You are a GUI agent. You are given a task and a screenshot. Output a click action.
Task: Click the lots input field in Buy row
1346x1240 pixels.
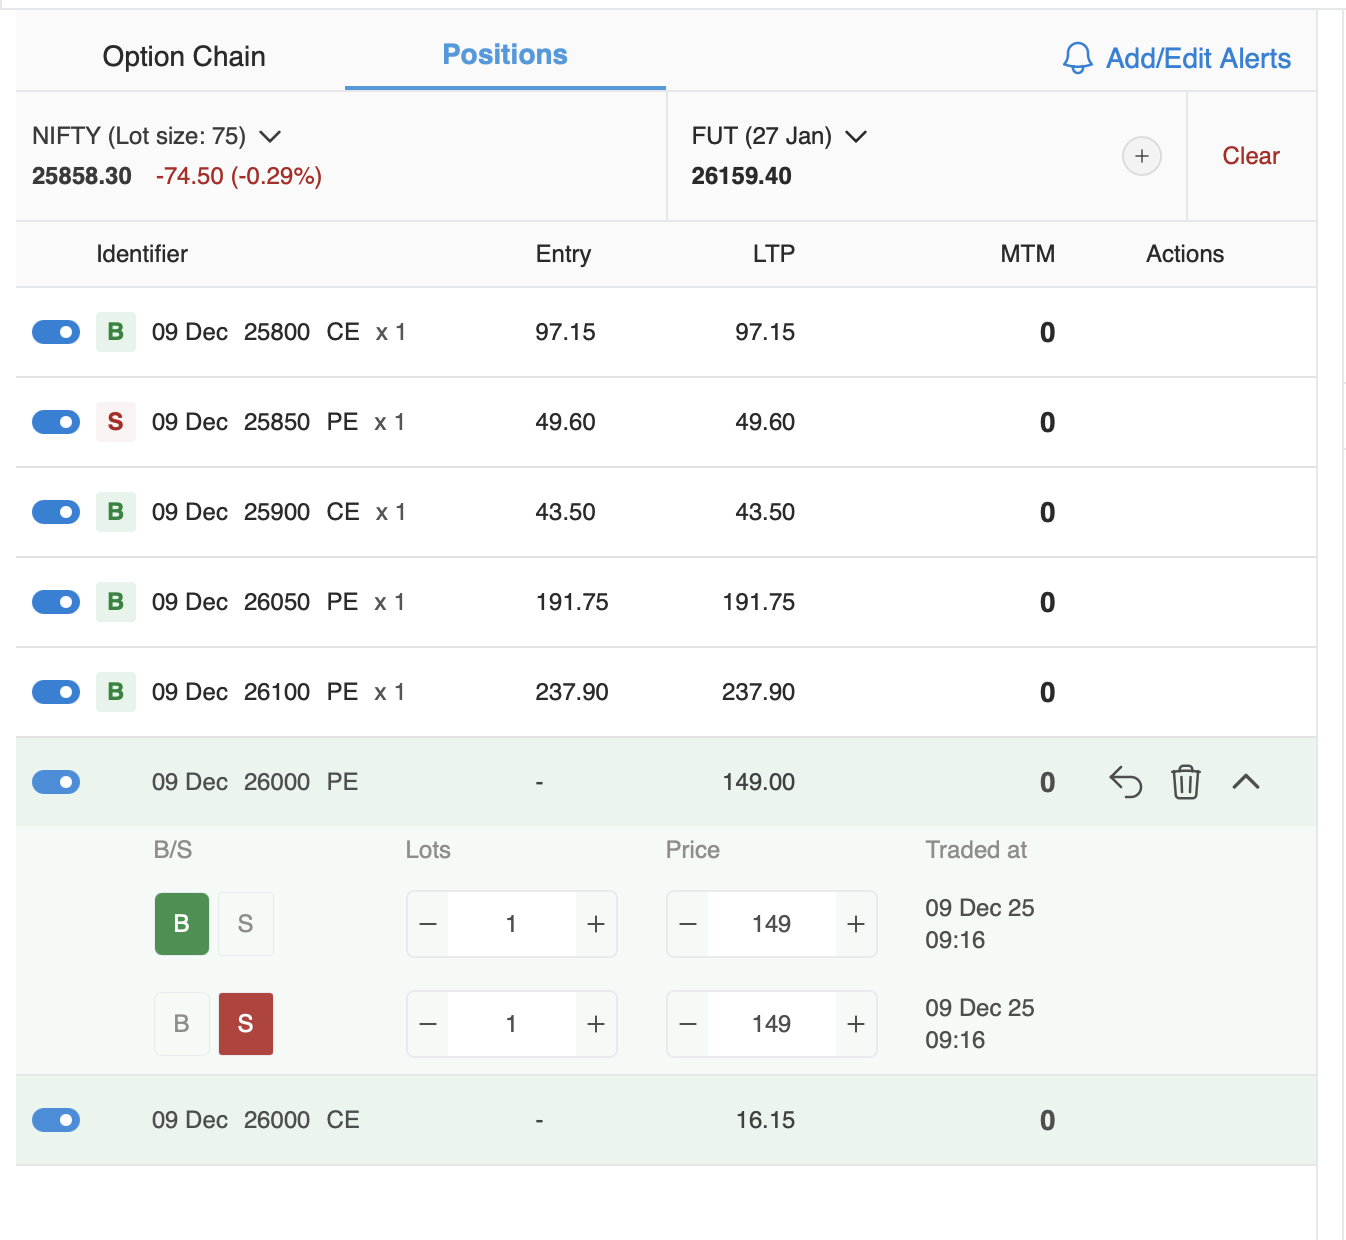tap(511, 924)
